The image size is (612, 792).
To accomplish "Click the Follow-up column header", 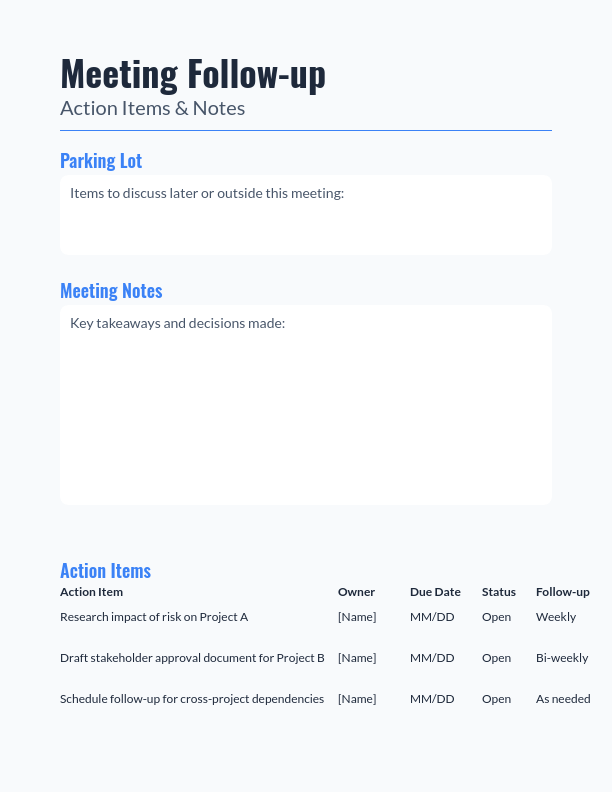I will pos(563,592).
